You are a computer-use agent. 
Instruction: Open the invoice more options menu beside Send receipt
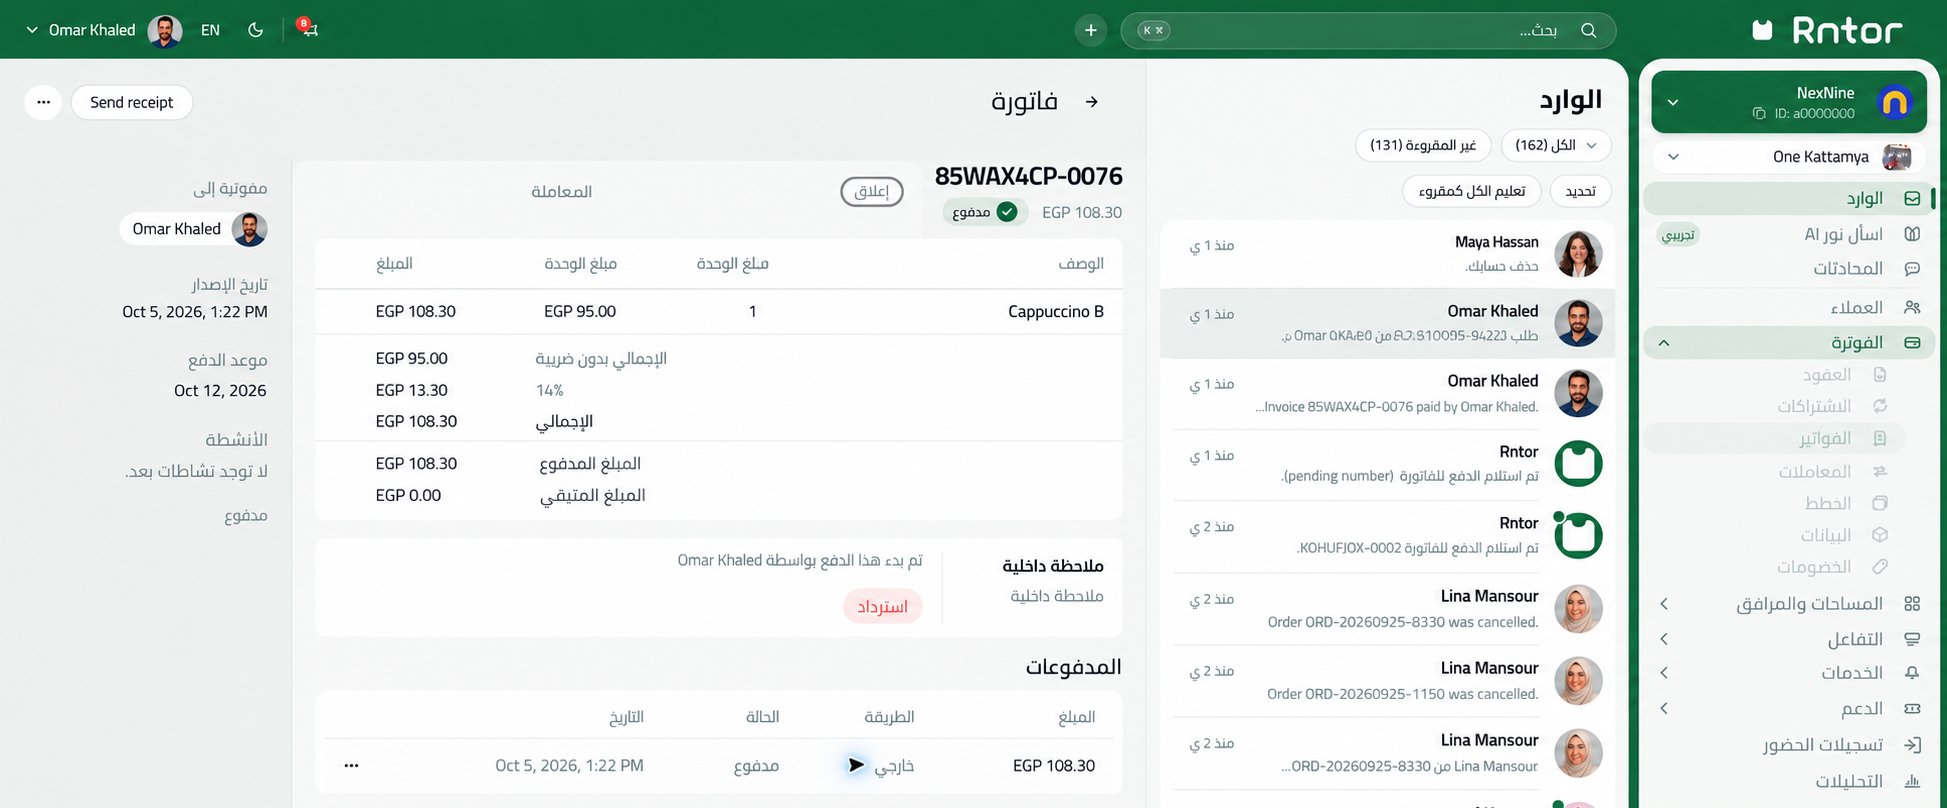43,102
